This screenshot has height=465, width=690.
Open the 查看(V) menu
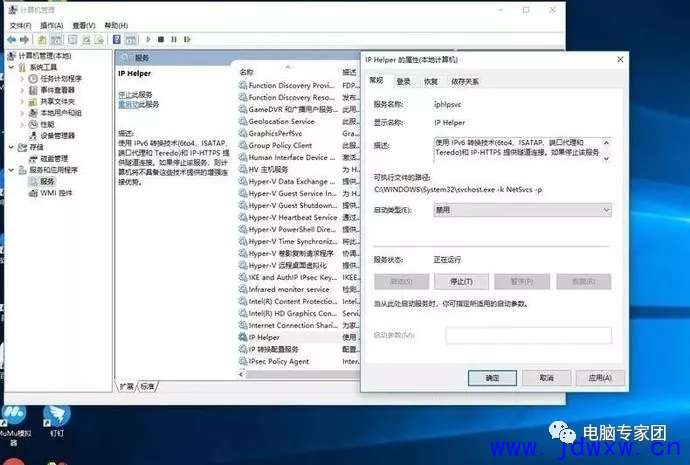tap(84, 26)
